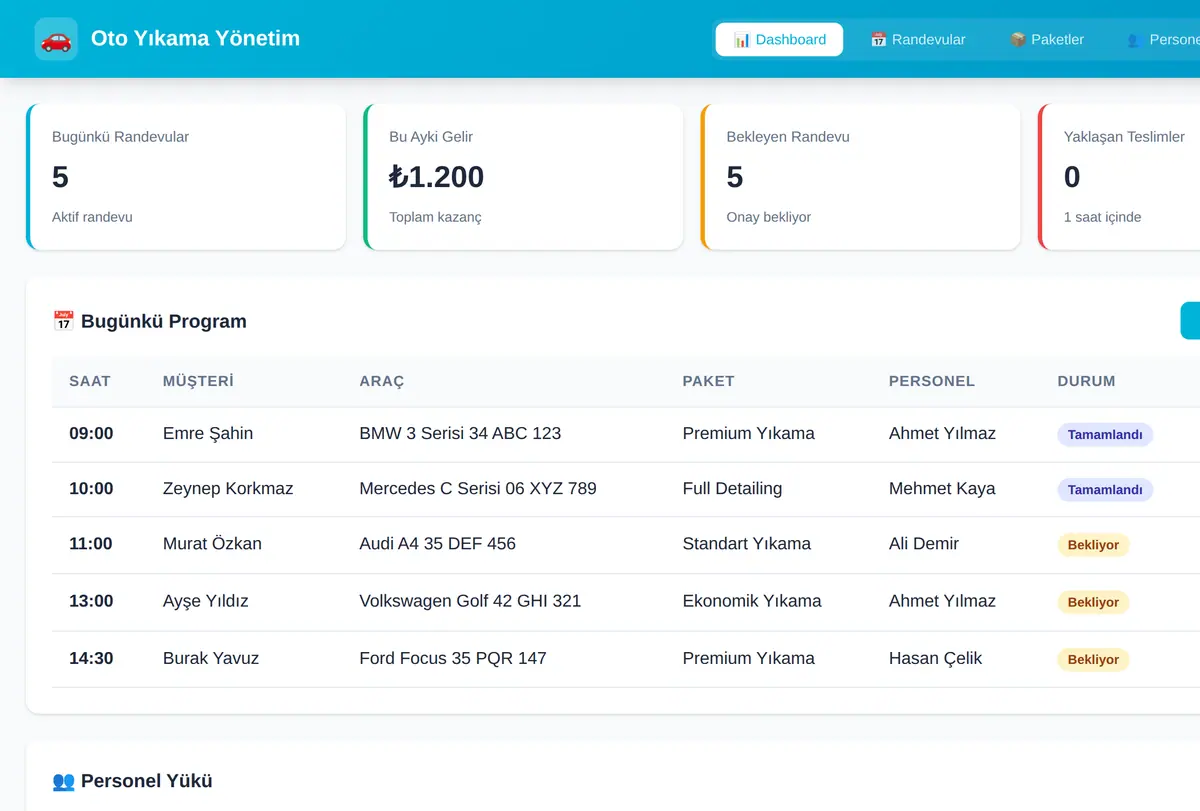Viewport: 1200px width, 811px height.
Task: Go to the Paketler tab
Action: [1047, 40]
